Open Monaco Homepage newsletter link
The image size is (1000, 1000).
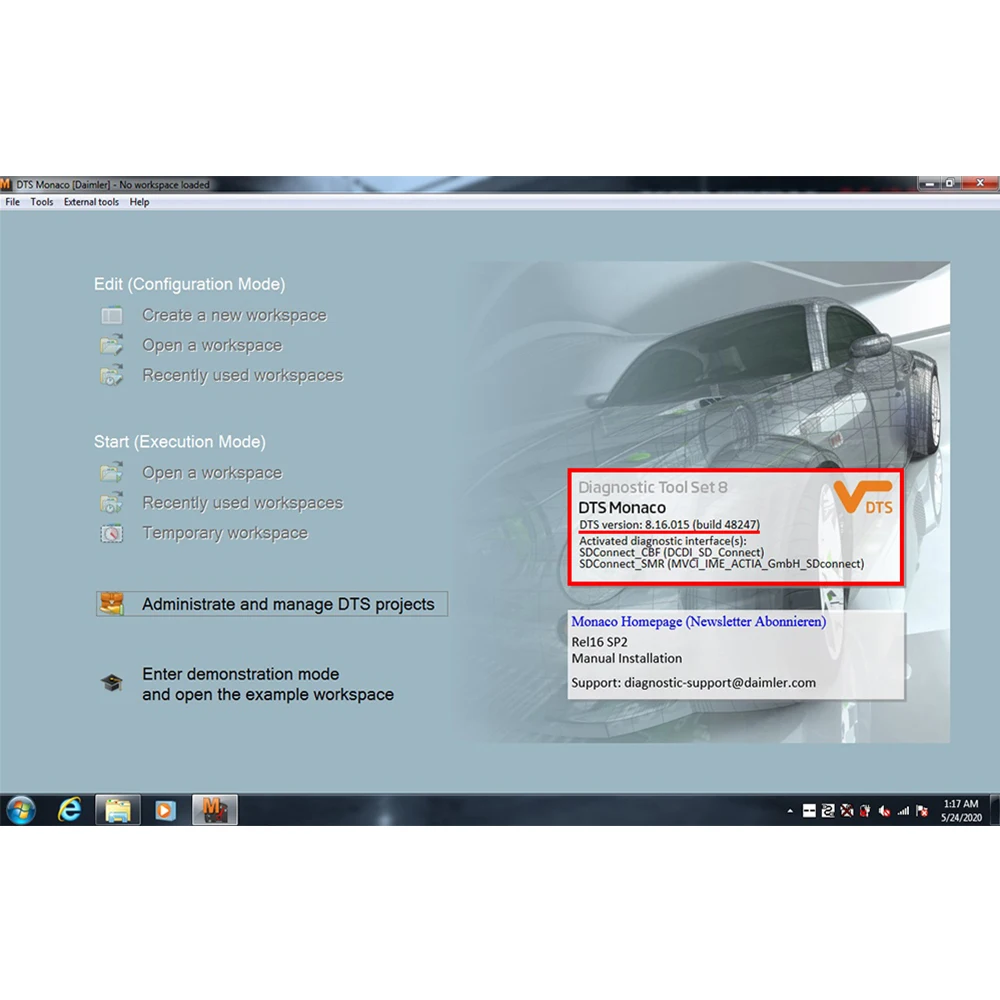pos(698,621)
